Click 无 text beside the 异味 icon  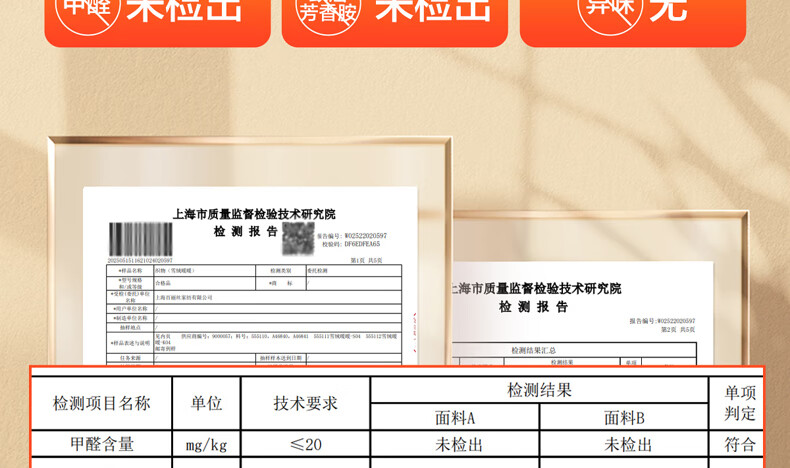pyautogui.click(x=669, y=10)
